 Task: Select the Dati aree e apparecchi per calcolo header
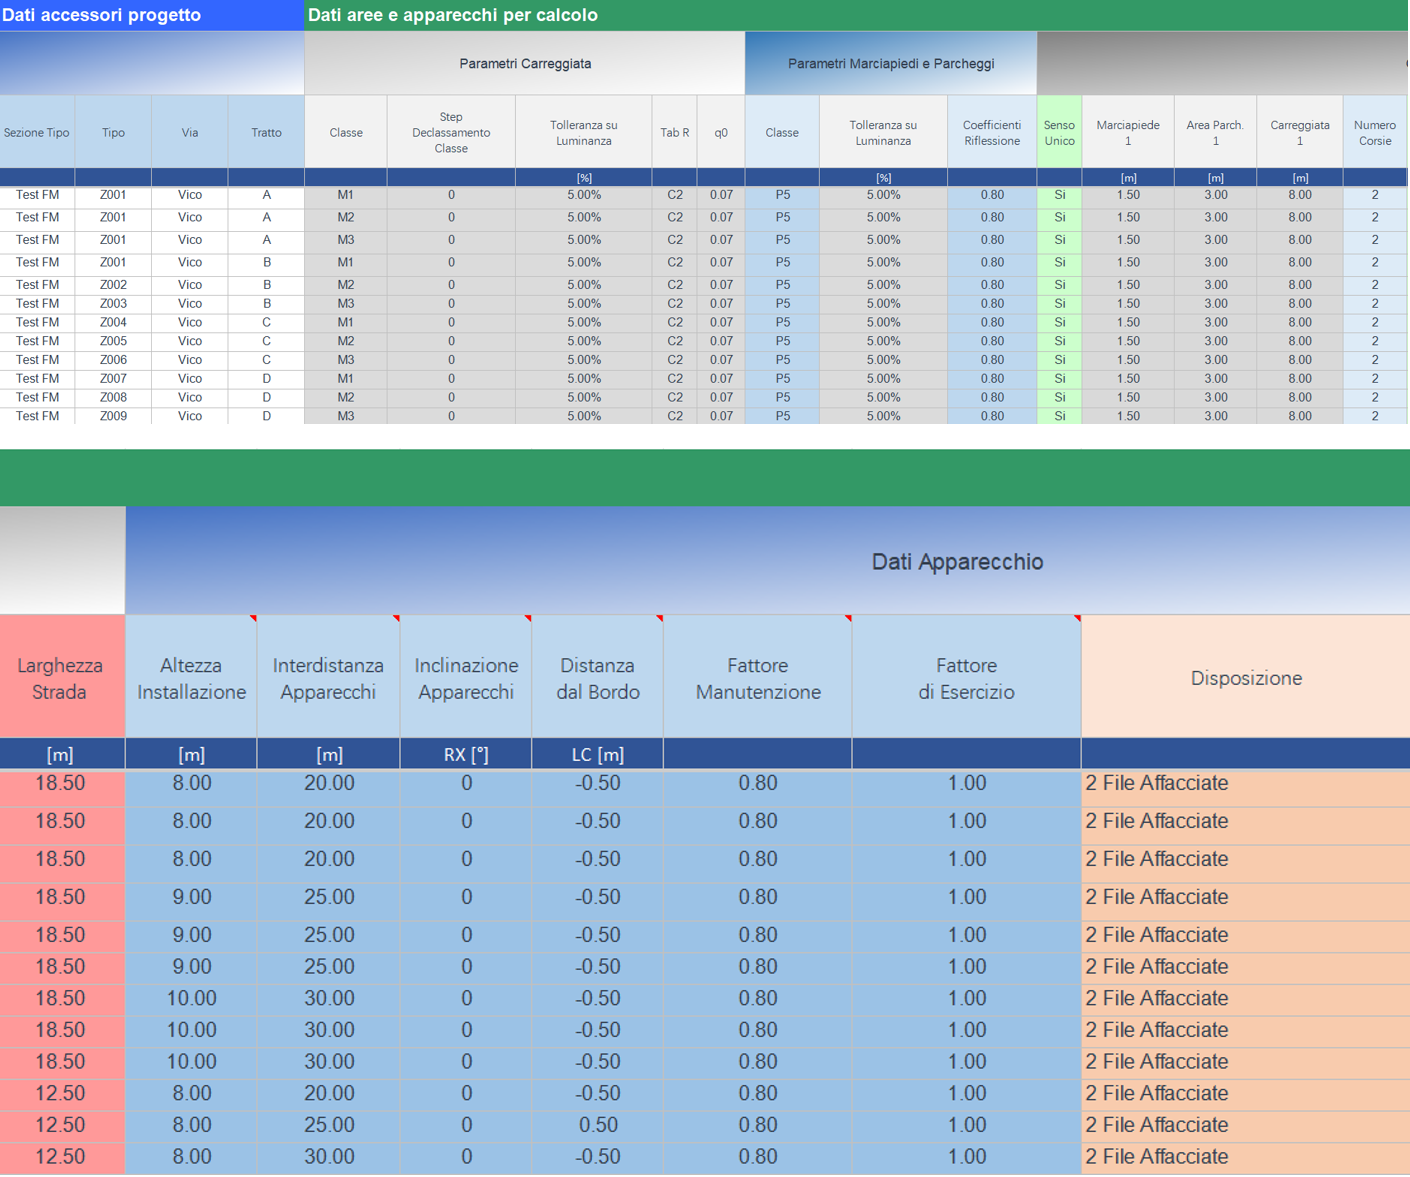point(453,15)
